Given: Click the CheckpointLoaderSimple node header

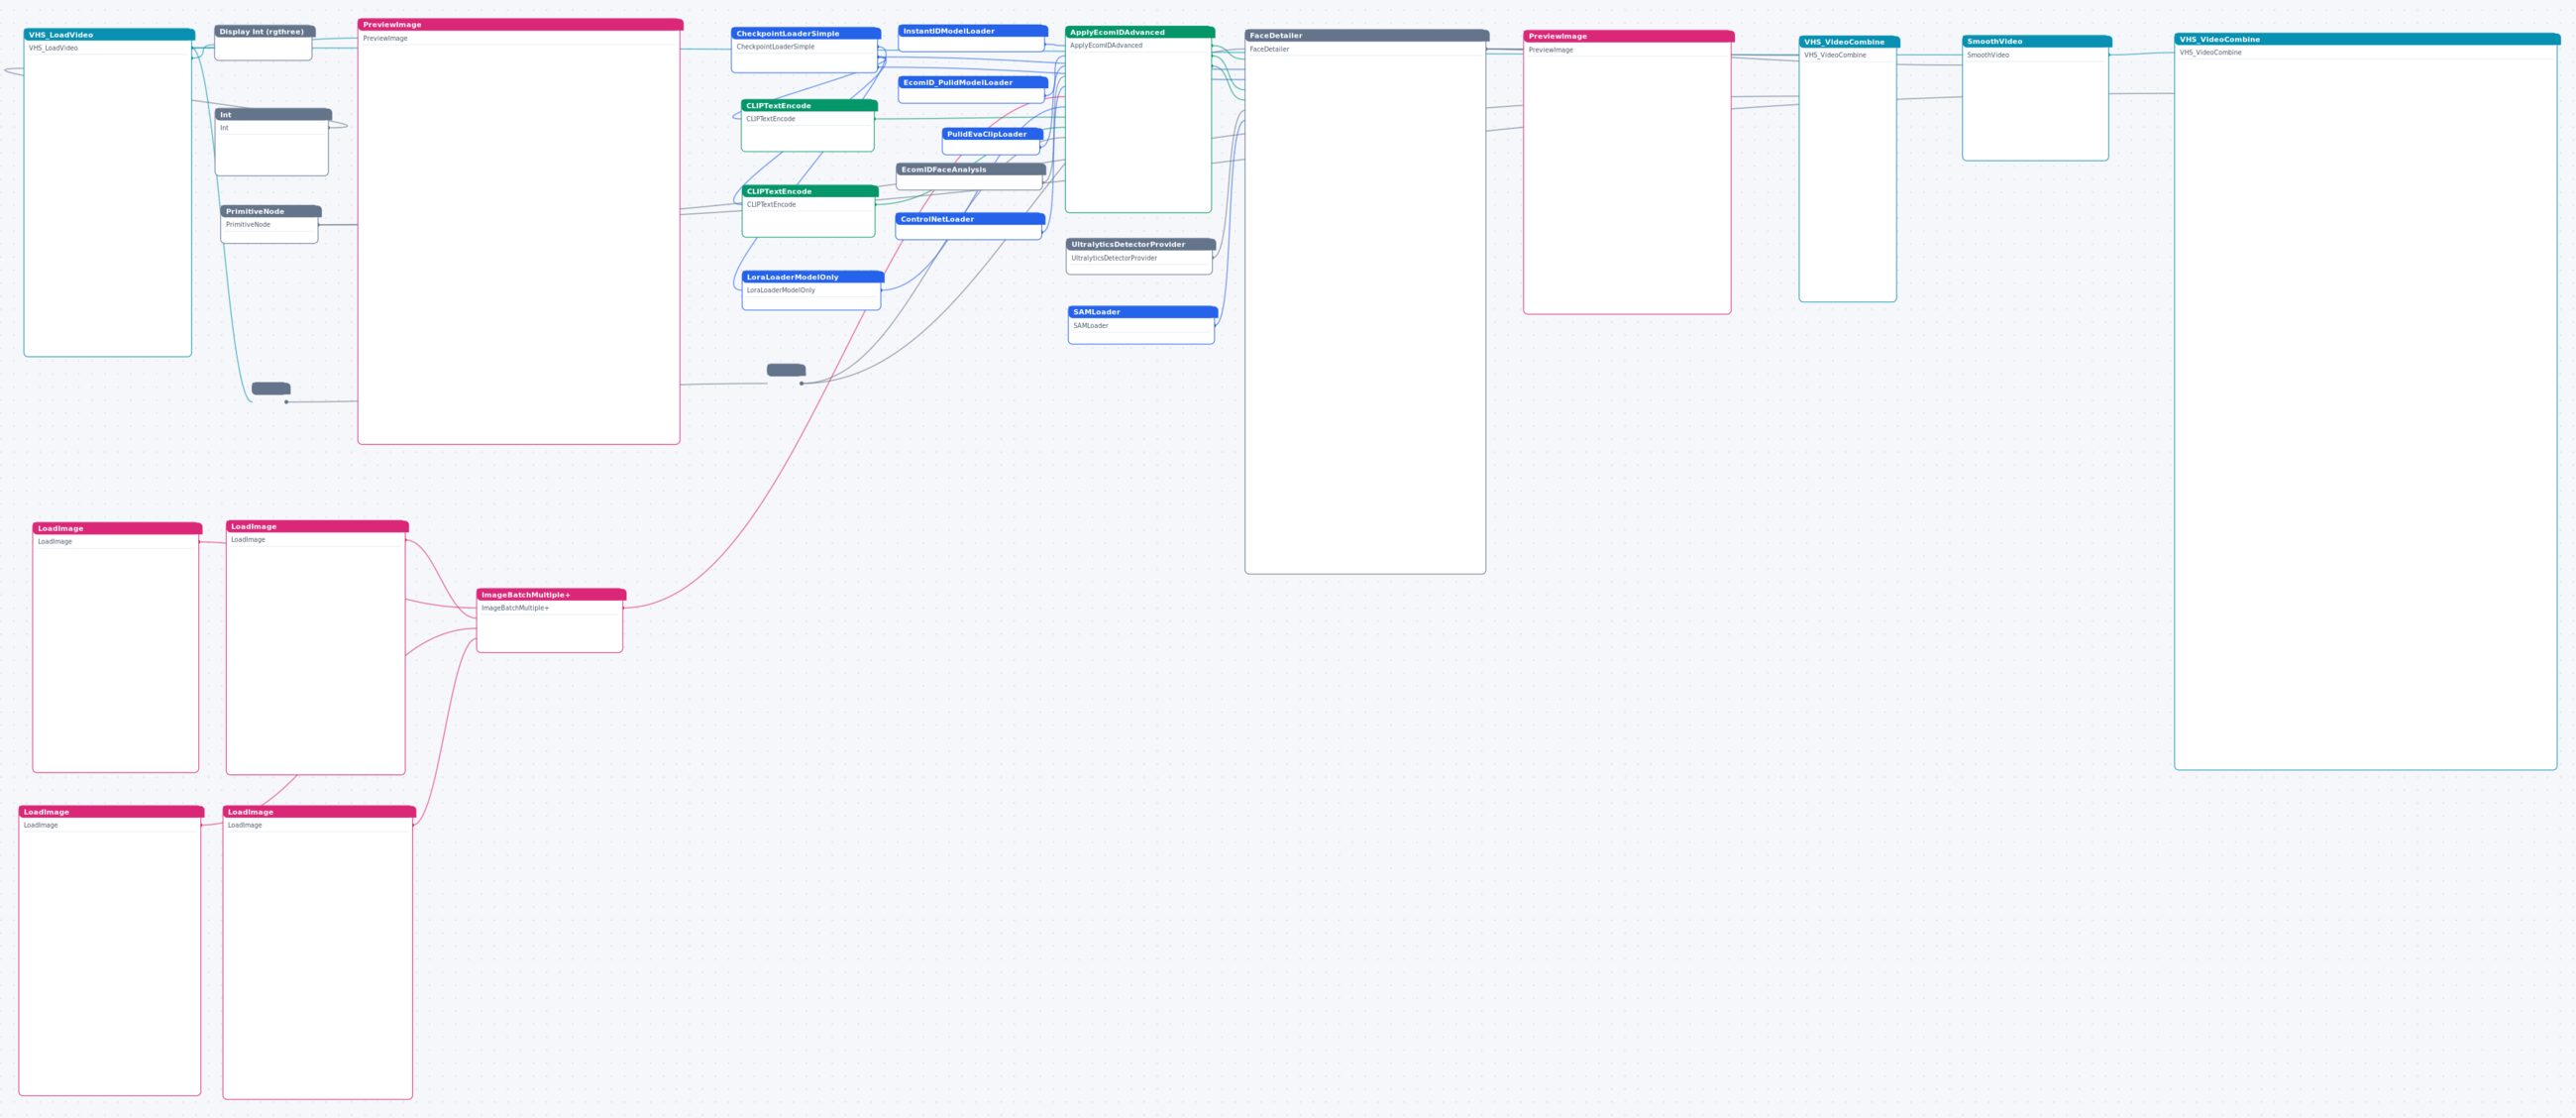Looking at the screenshot, I should point(806,33).
